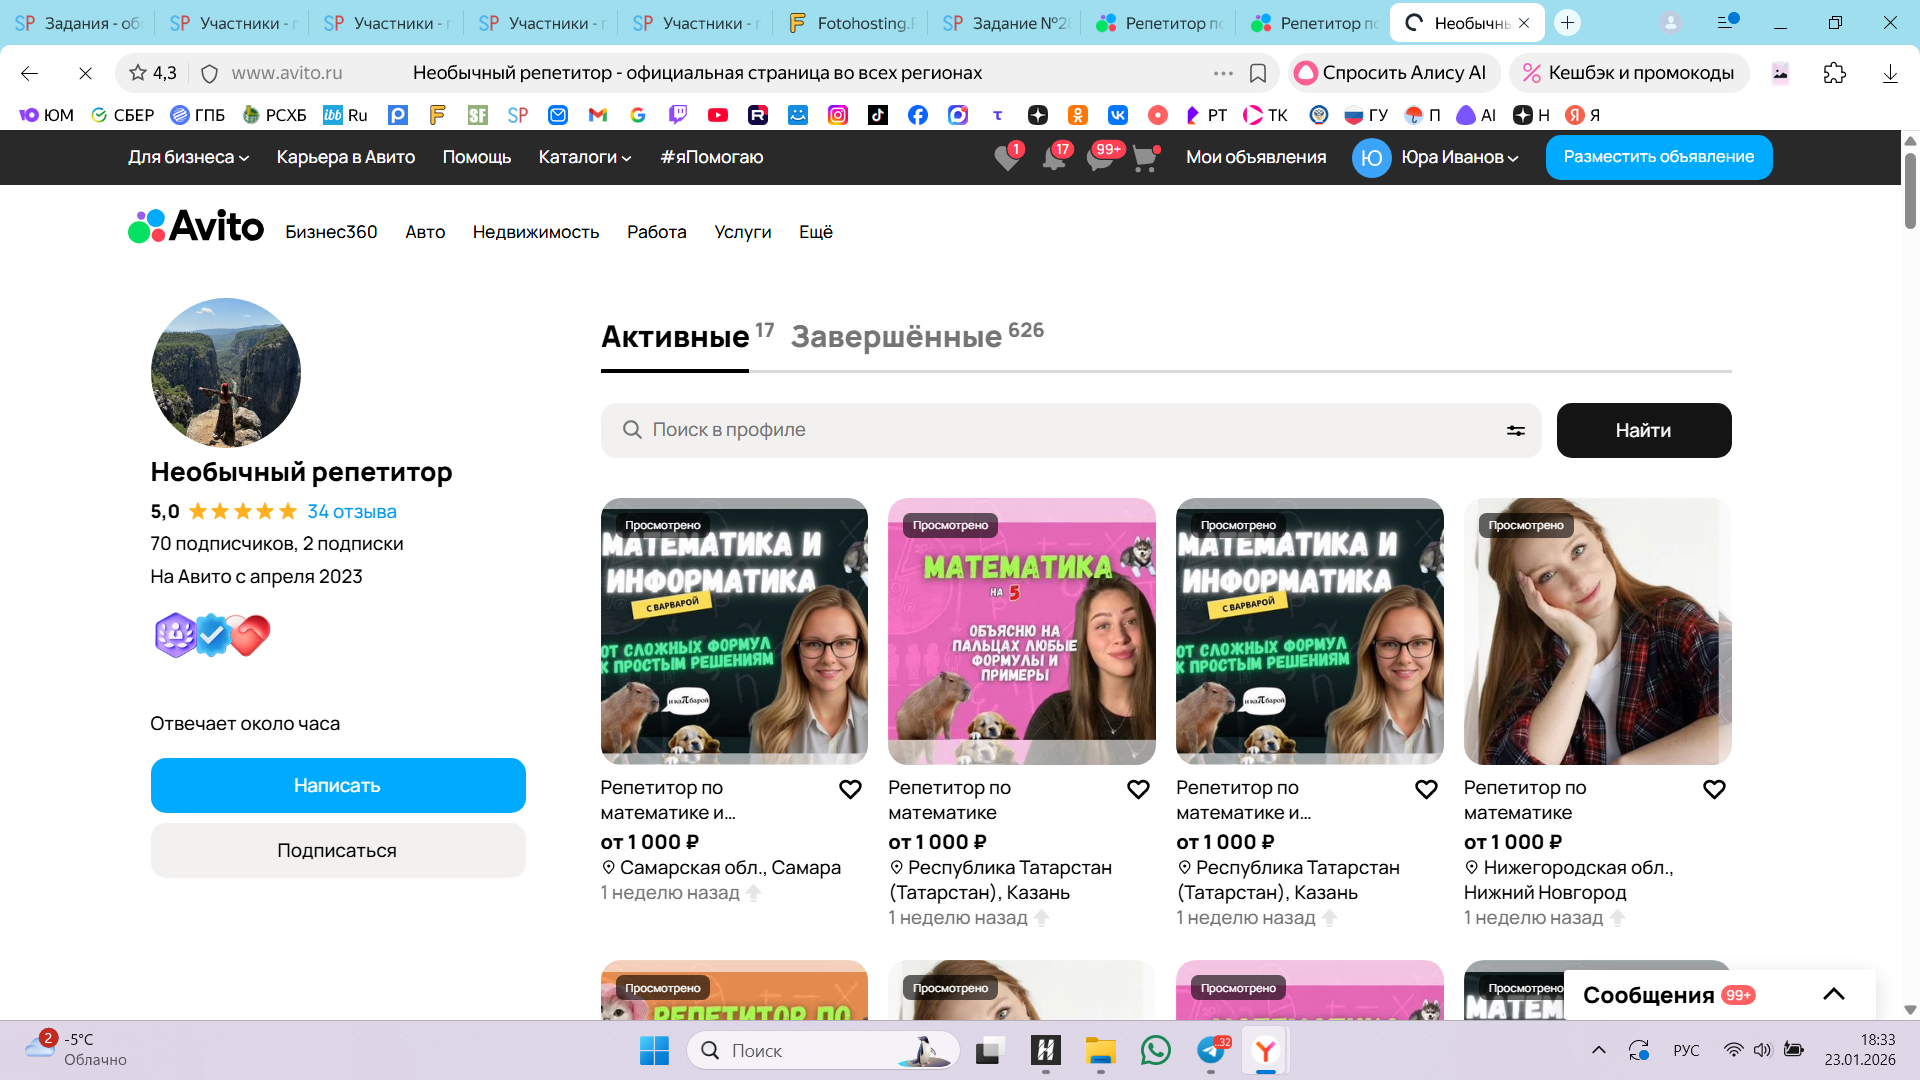This screenshot has height=1080, width=1920.
Task: Expand the Сообщения panel with chevron
Action: pyautogui.click(x=1833, y=994)
